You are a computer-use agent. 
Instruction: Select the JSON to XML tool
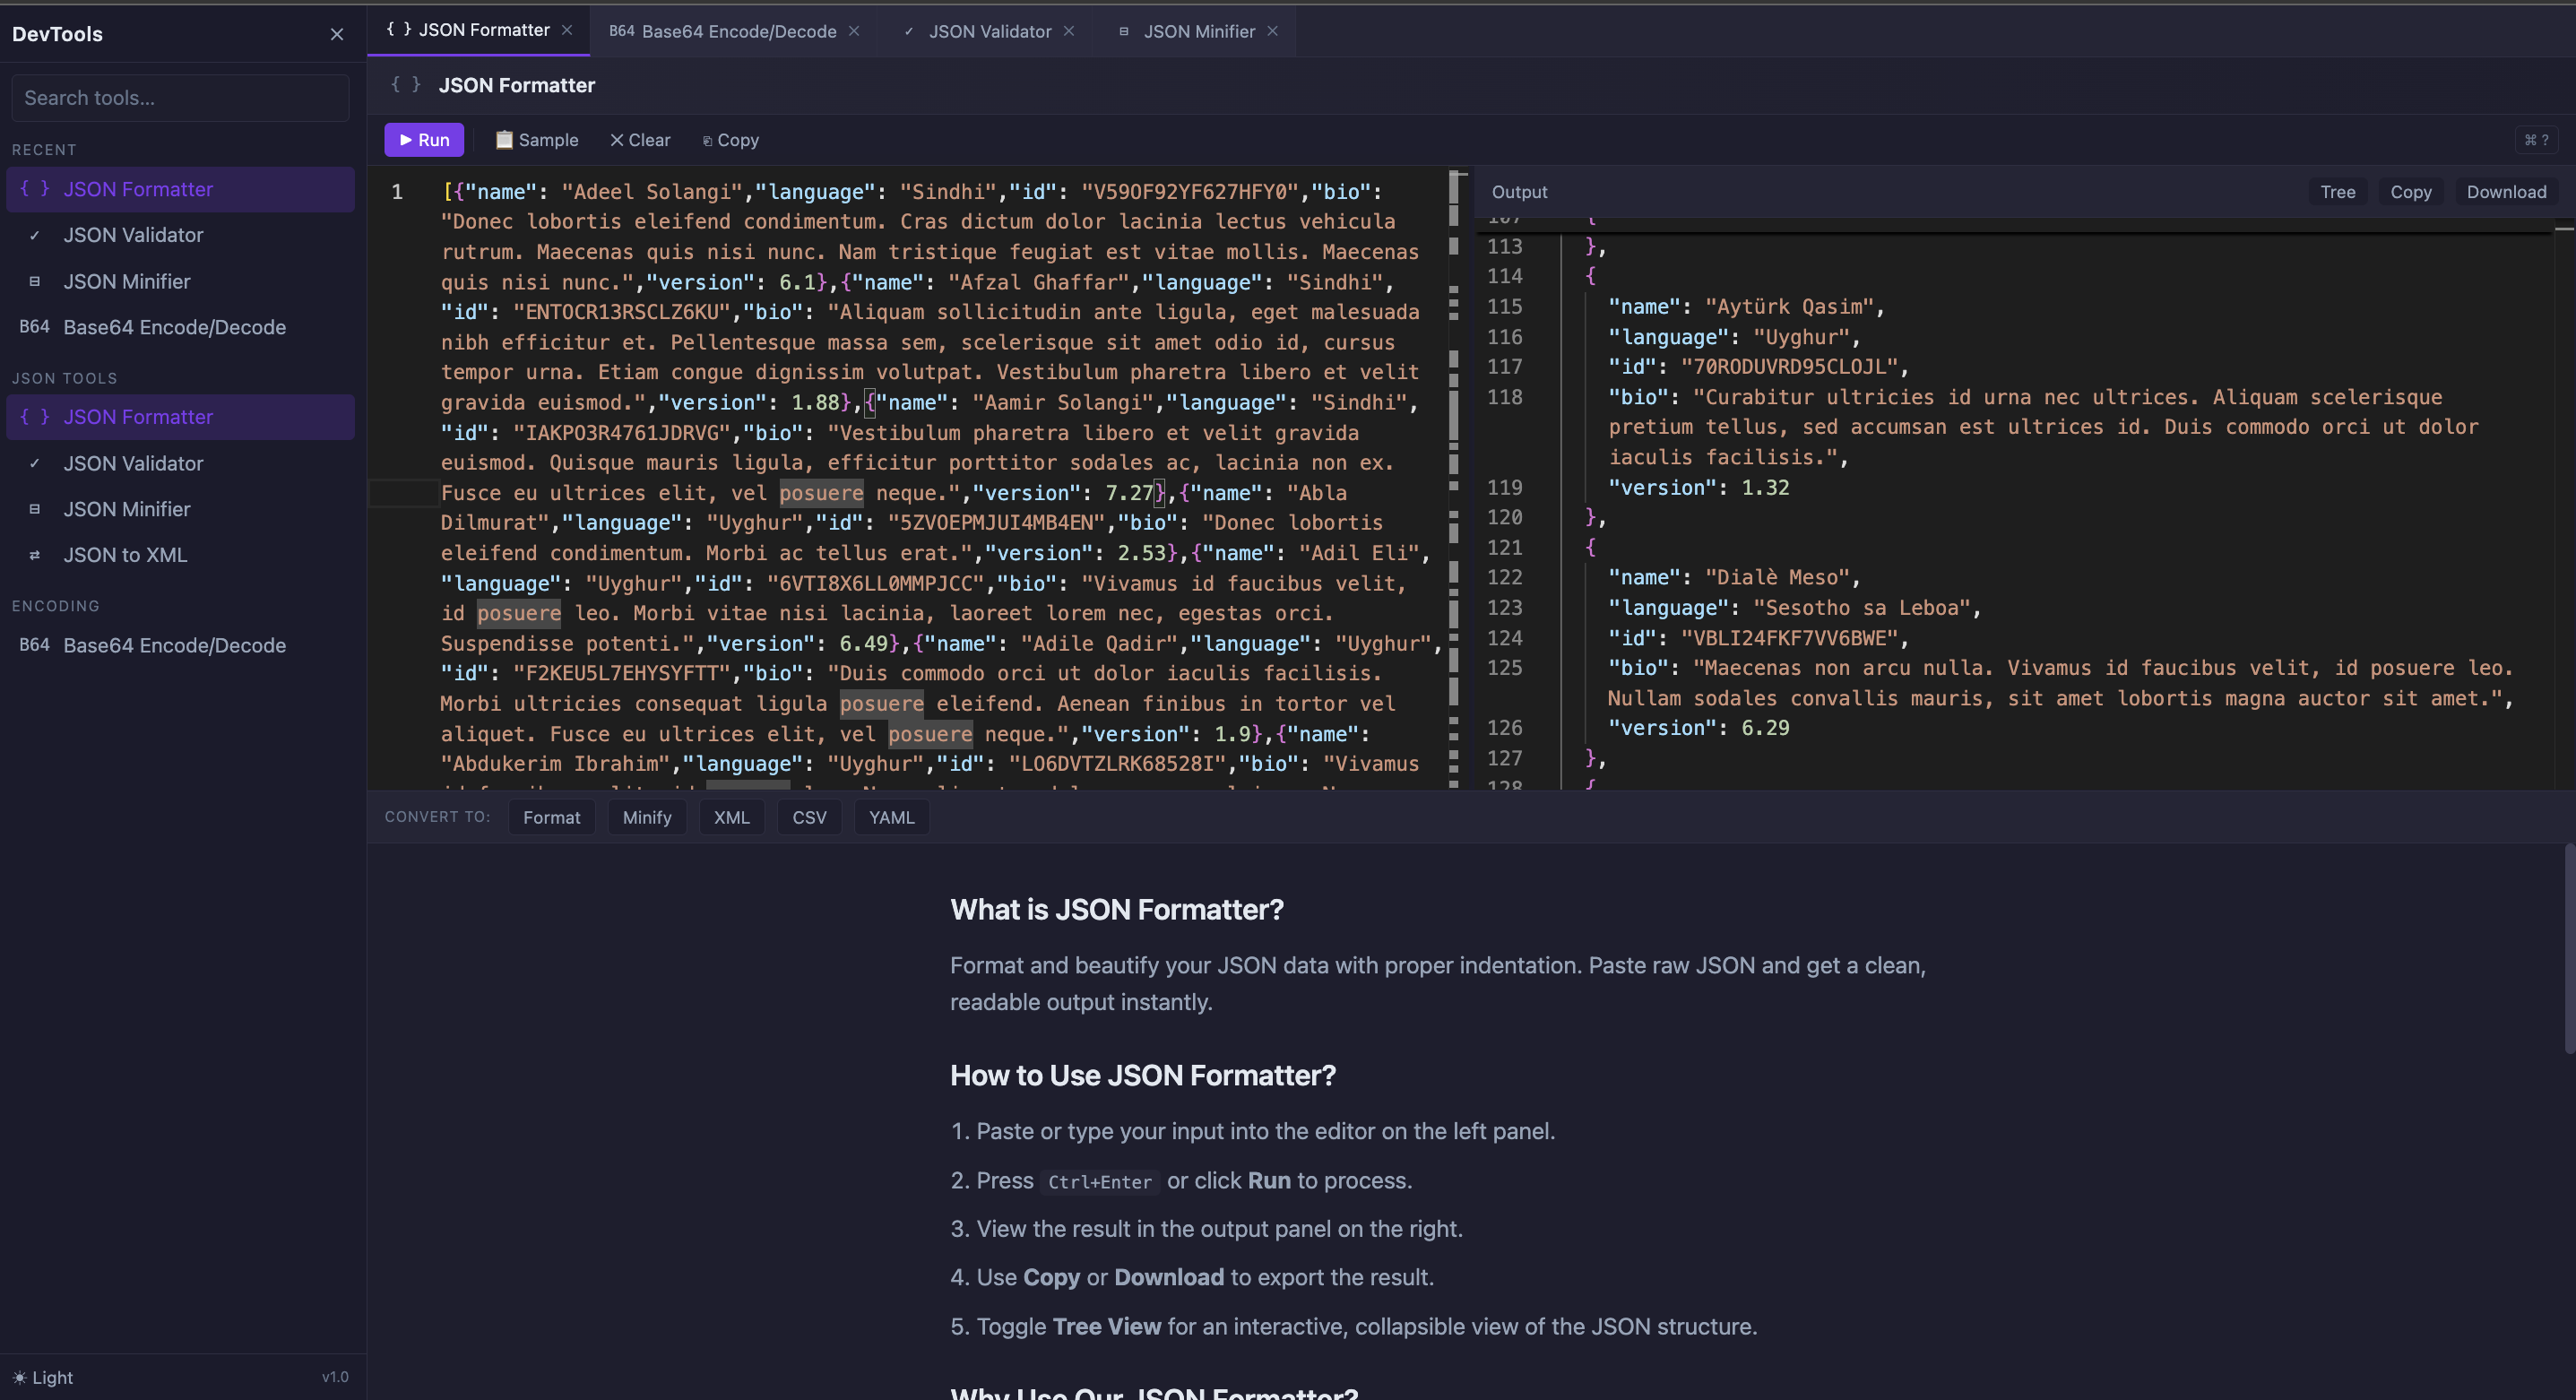[x=124, y=554]
